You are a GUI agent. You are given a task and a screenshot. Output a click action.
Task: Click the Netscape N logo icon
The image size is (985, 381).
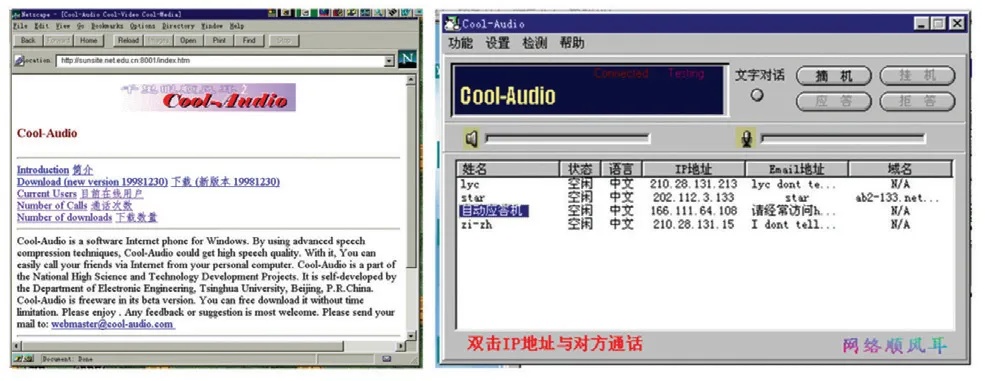407,60
